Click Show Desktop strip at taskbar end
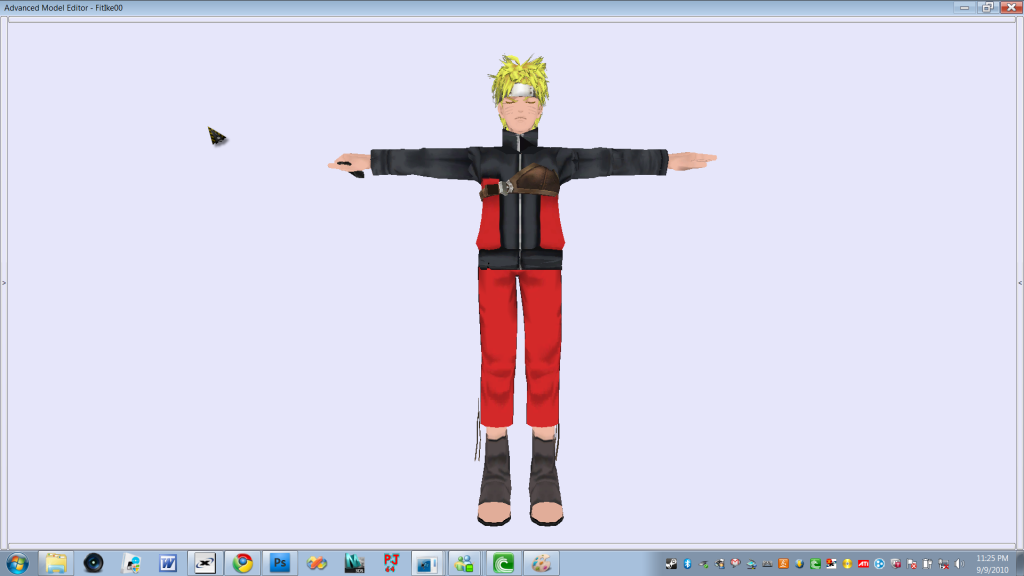Image resolution: width=1024 pixels, height=576 pixels. [x=1019, y=563]
